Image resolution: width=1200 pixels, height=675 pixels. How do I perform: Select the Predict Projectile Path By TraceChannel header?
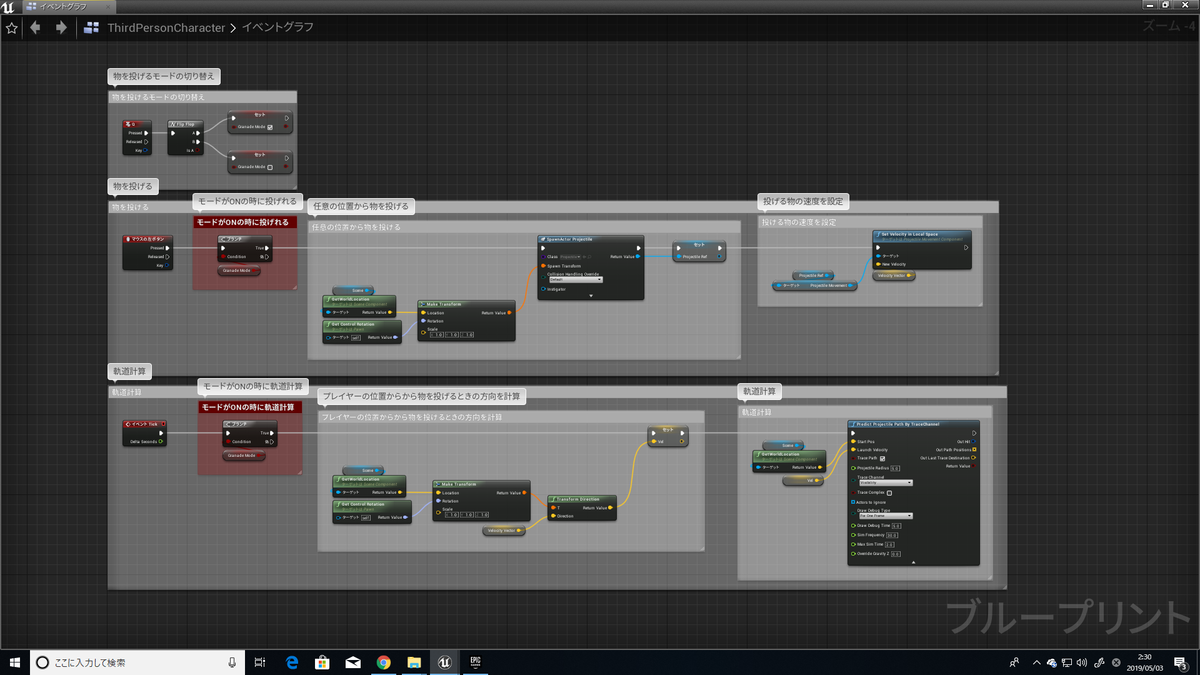tap(913, 425)
